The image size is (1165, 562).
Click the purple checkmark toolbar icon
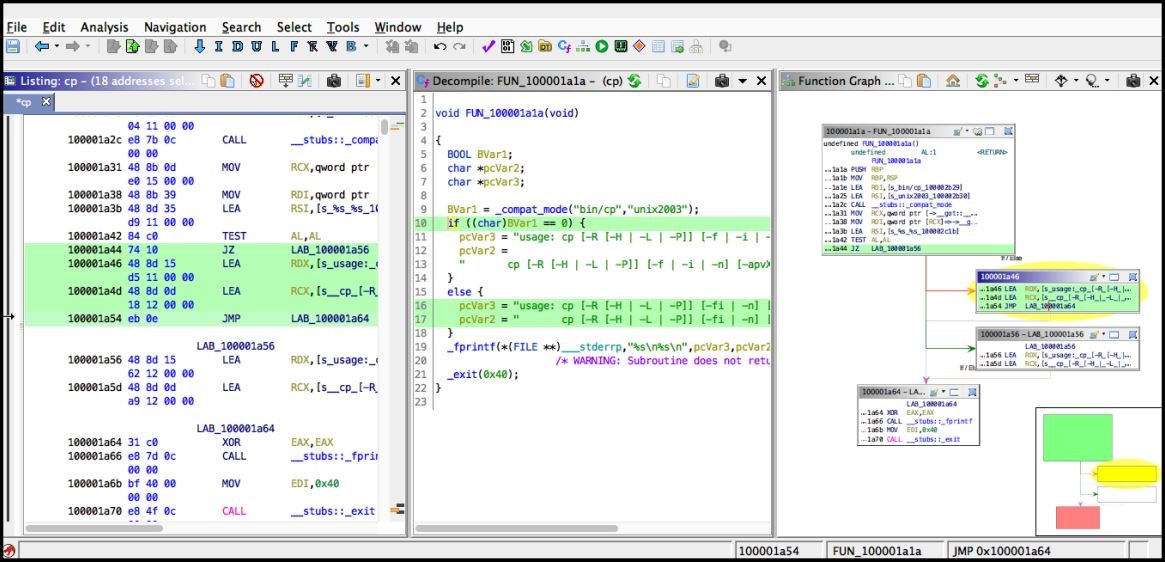(488, 46)
